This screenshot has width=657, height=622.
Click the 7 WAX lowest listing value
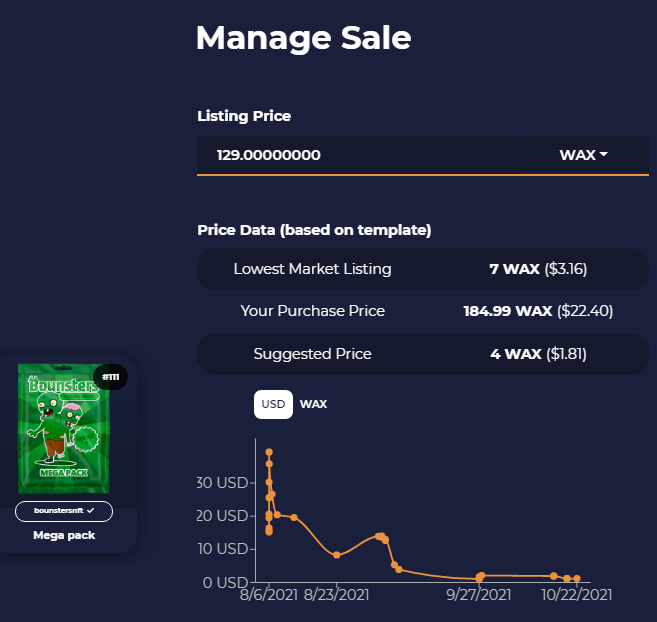515,269
